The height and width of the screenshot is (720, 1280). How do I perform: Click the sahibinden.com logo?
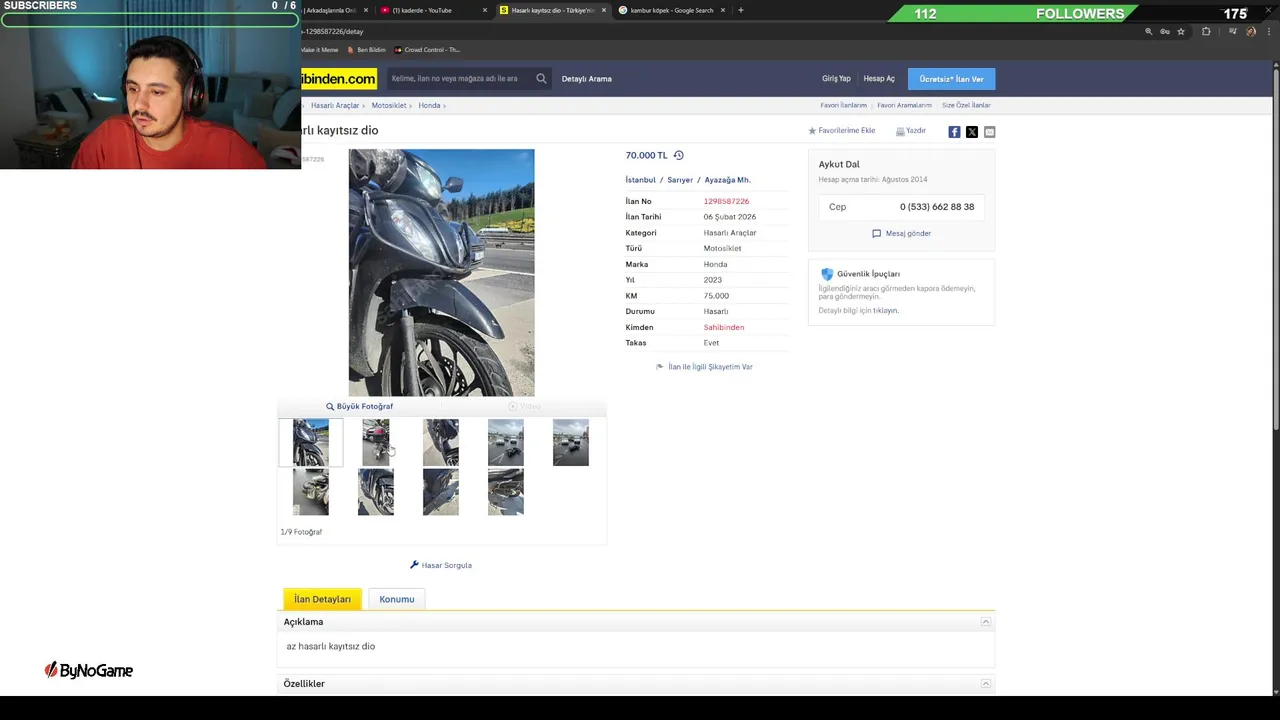pos(339,78)
